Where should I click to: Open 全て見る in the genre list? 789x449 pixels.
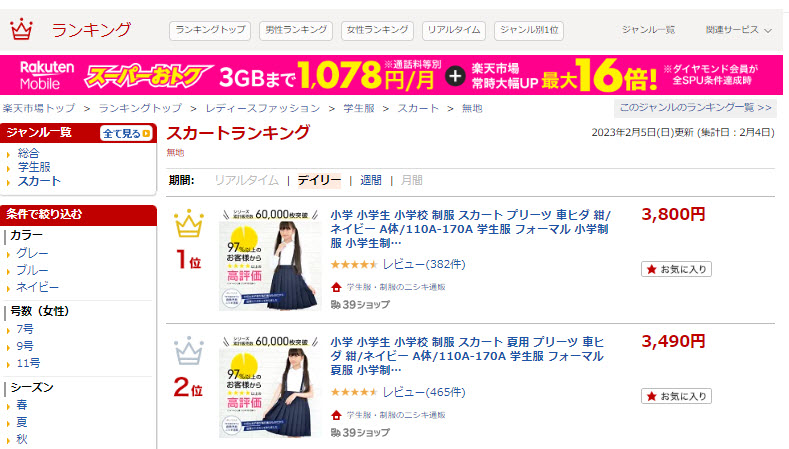click(126, 133)
